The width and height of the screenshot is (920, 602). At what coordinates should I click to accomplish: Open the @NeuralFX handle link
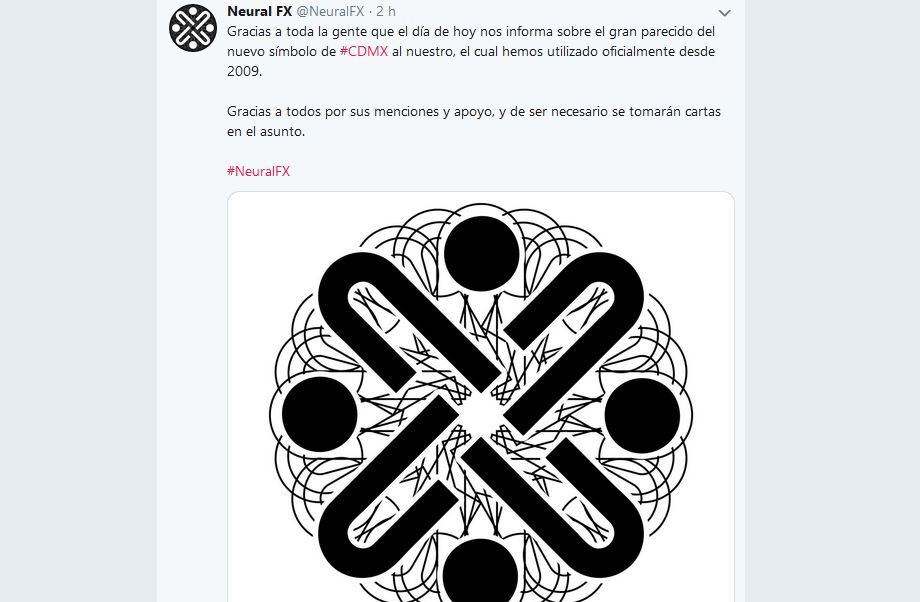click(330, 11)
